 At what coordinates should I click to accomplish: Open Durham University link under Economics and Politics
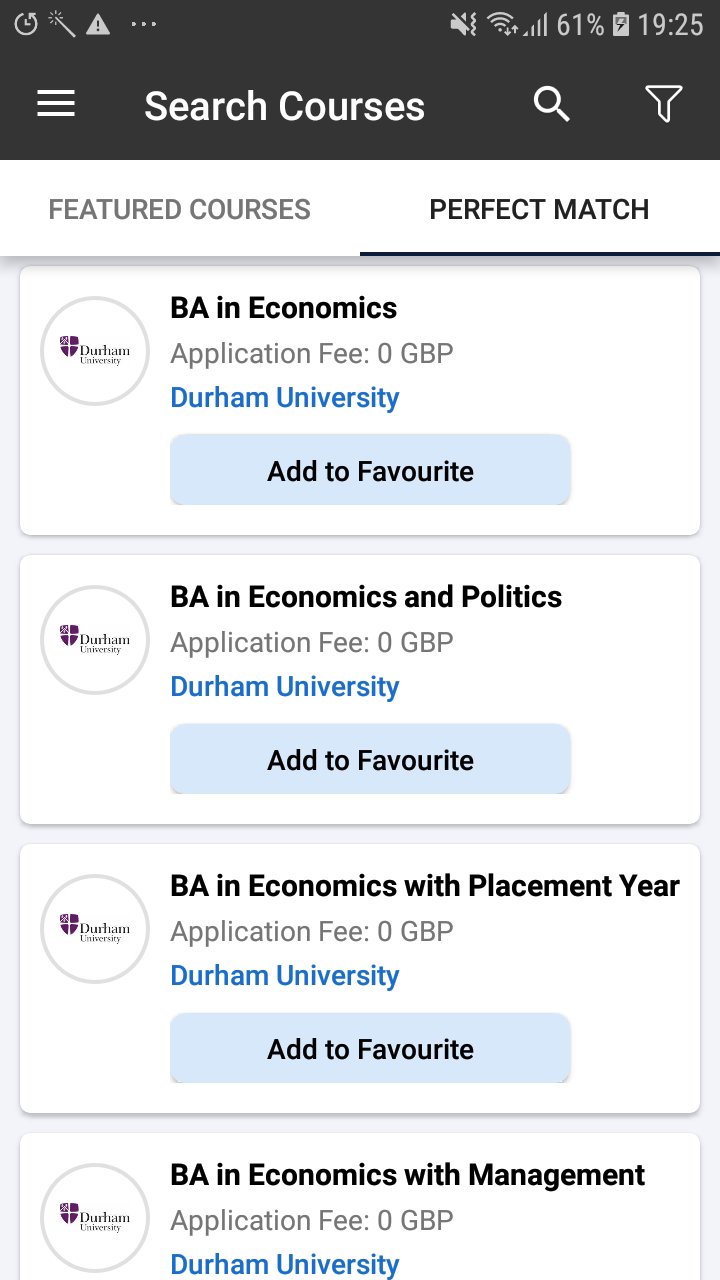click(285, 687)
